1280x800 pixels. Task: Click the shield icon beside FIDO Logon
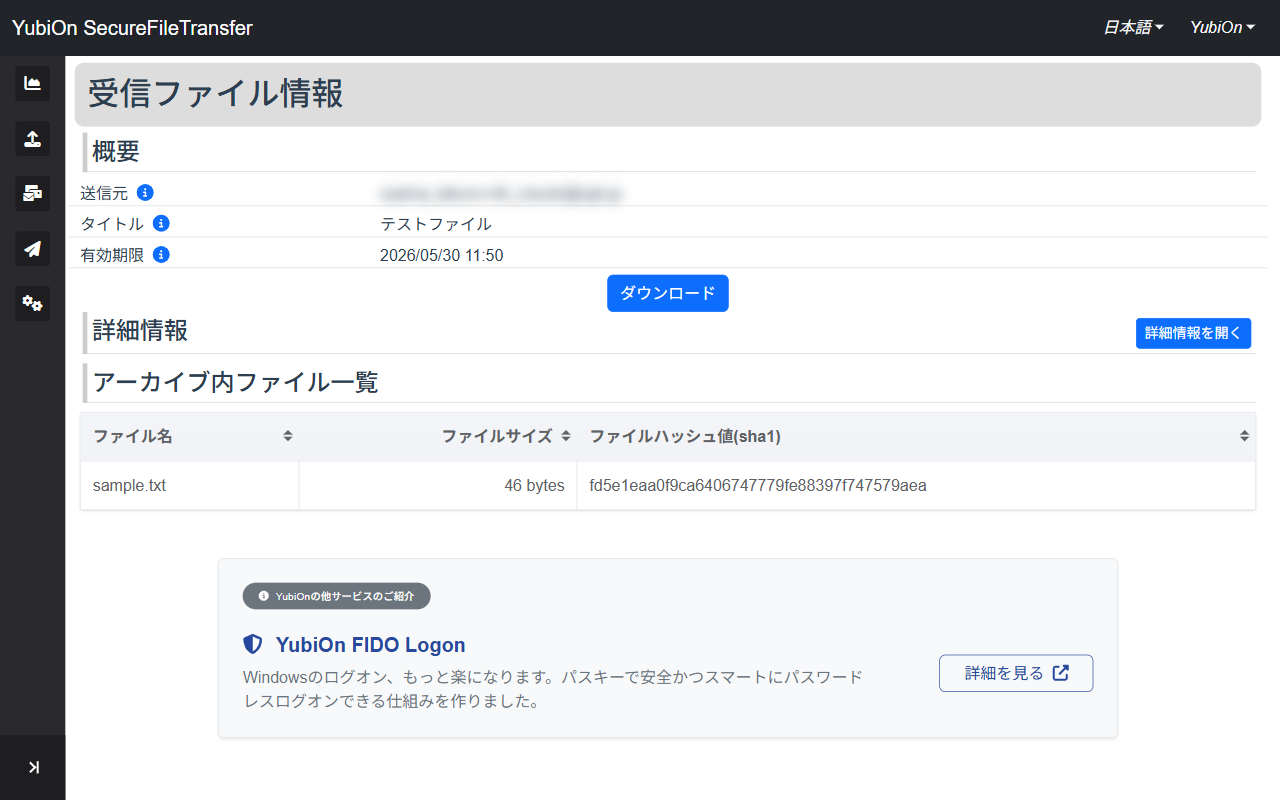(253, 645)
